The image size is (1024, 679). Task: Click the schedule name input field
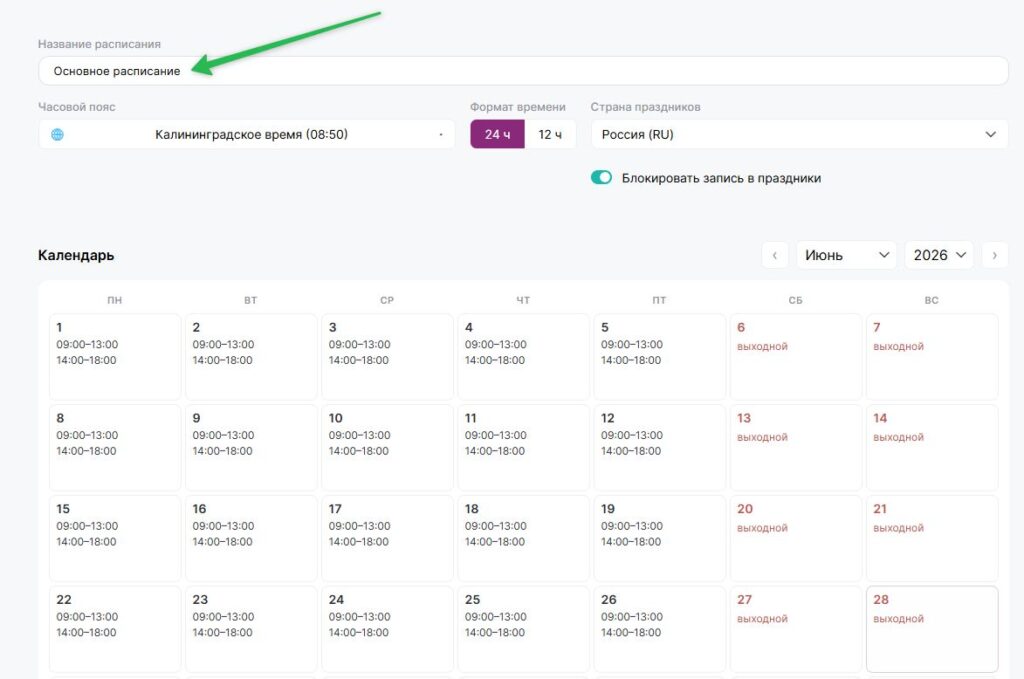(x=523, y=71)
